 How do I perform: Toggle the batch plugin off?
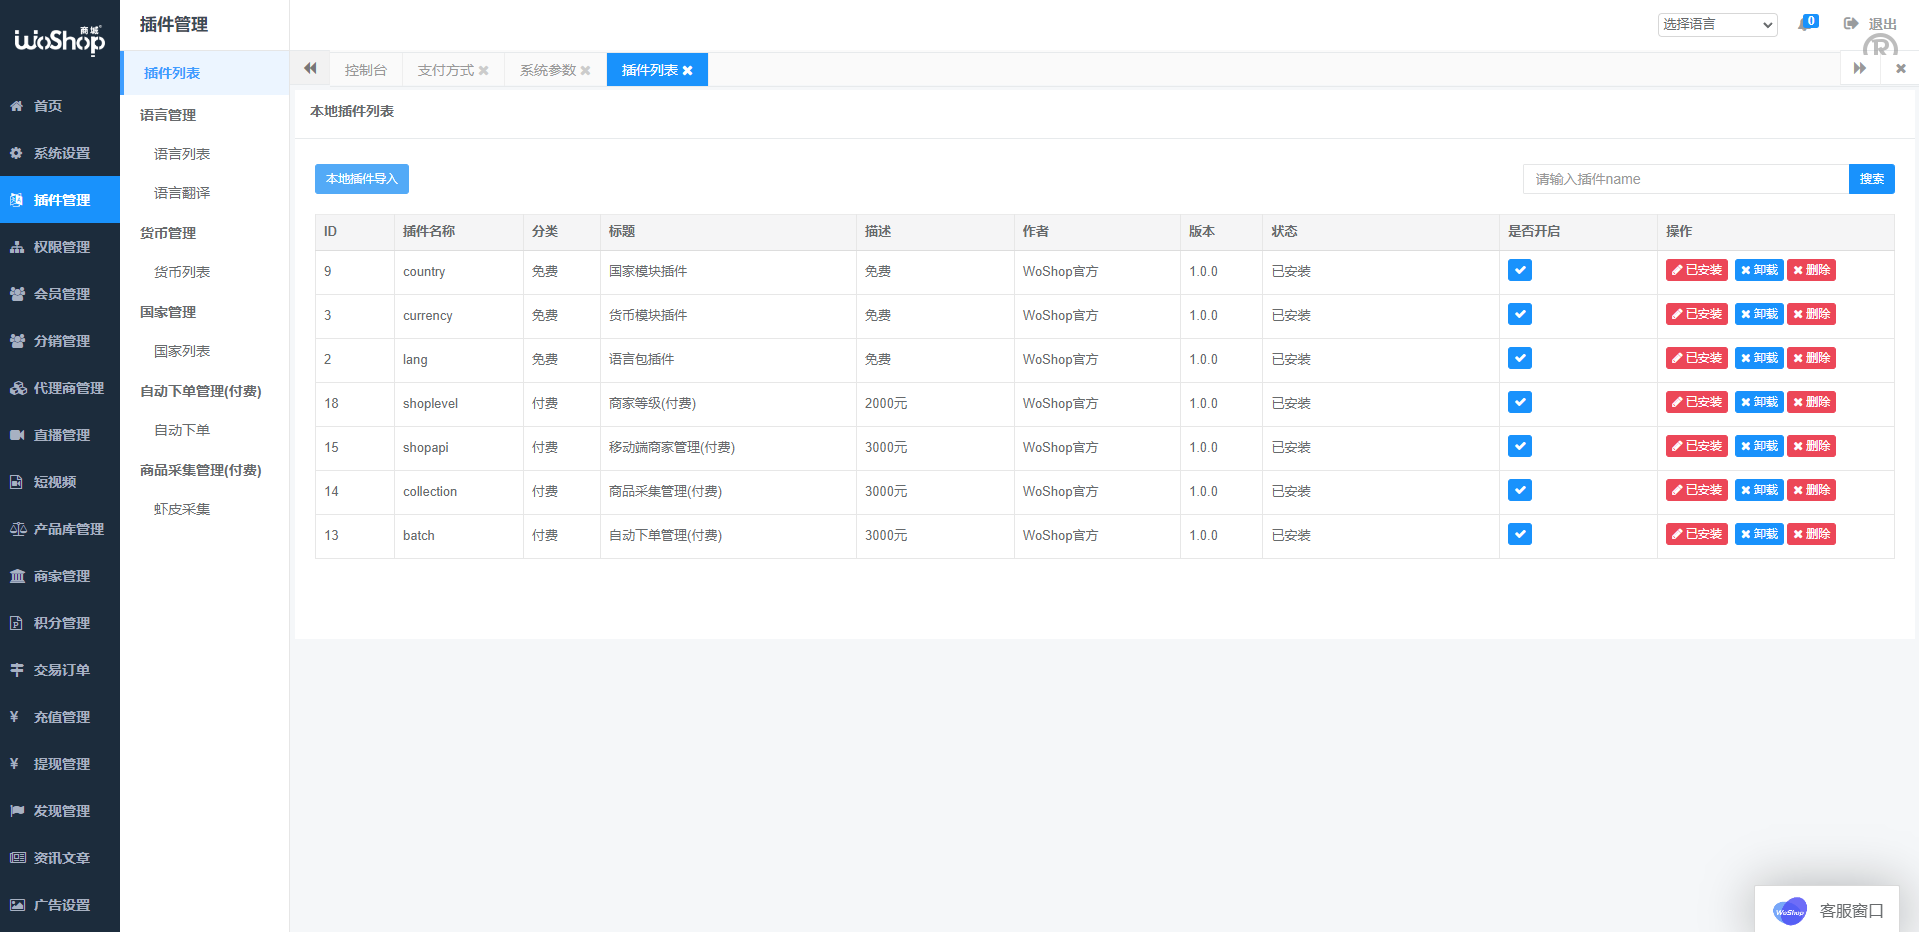(1519, 534)
